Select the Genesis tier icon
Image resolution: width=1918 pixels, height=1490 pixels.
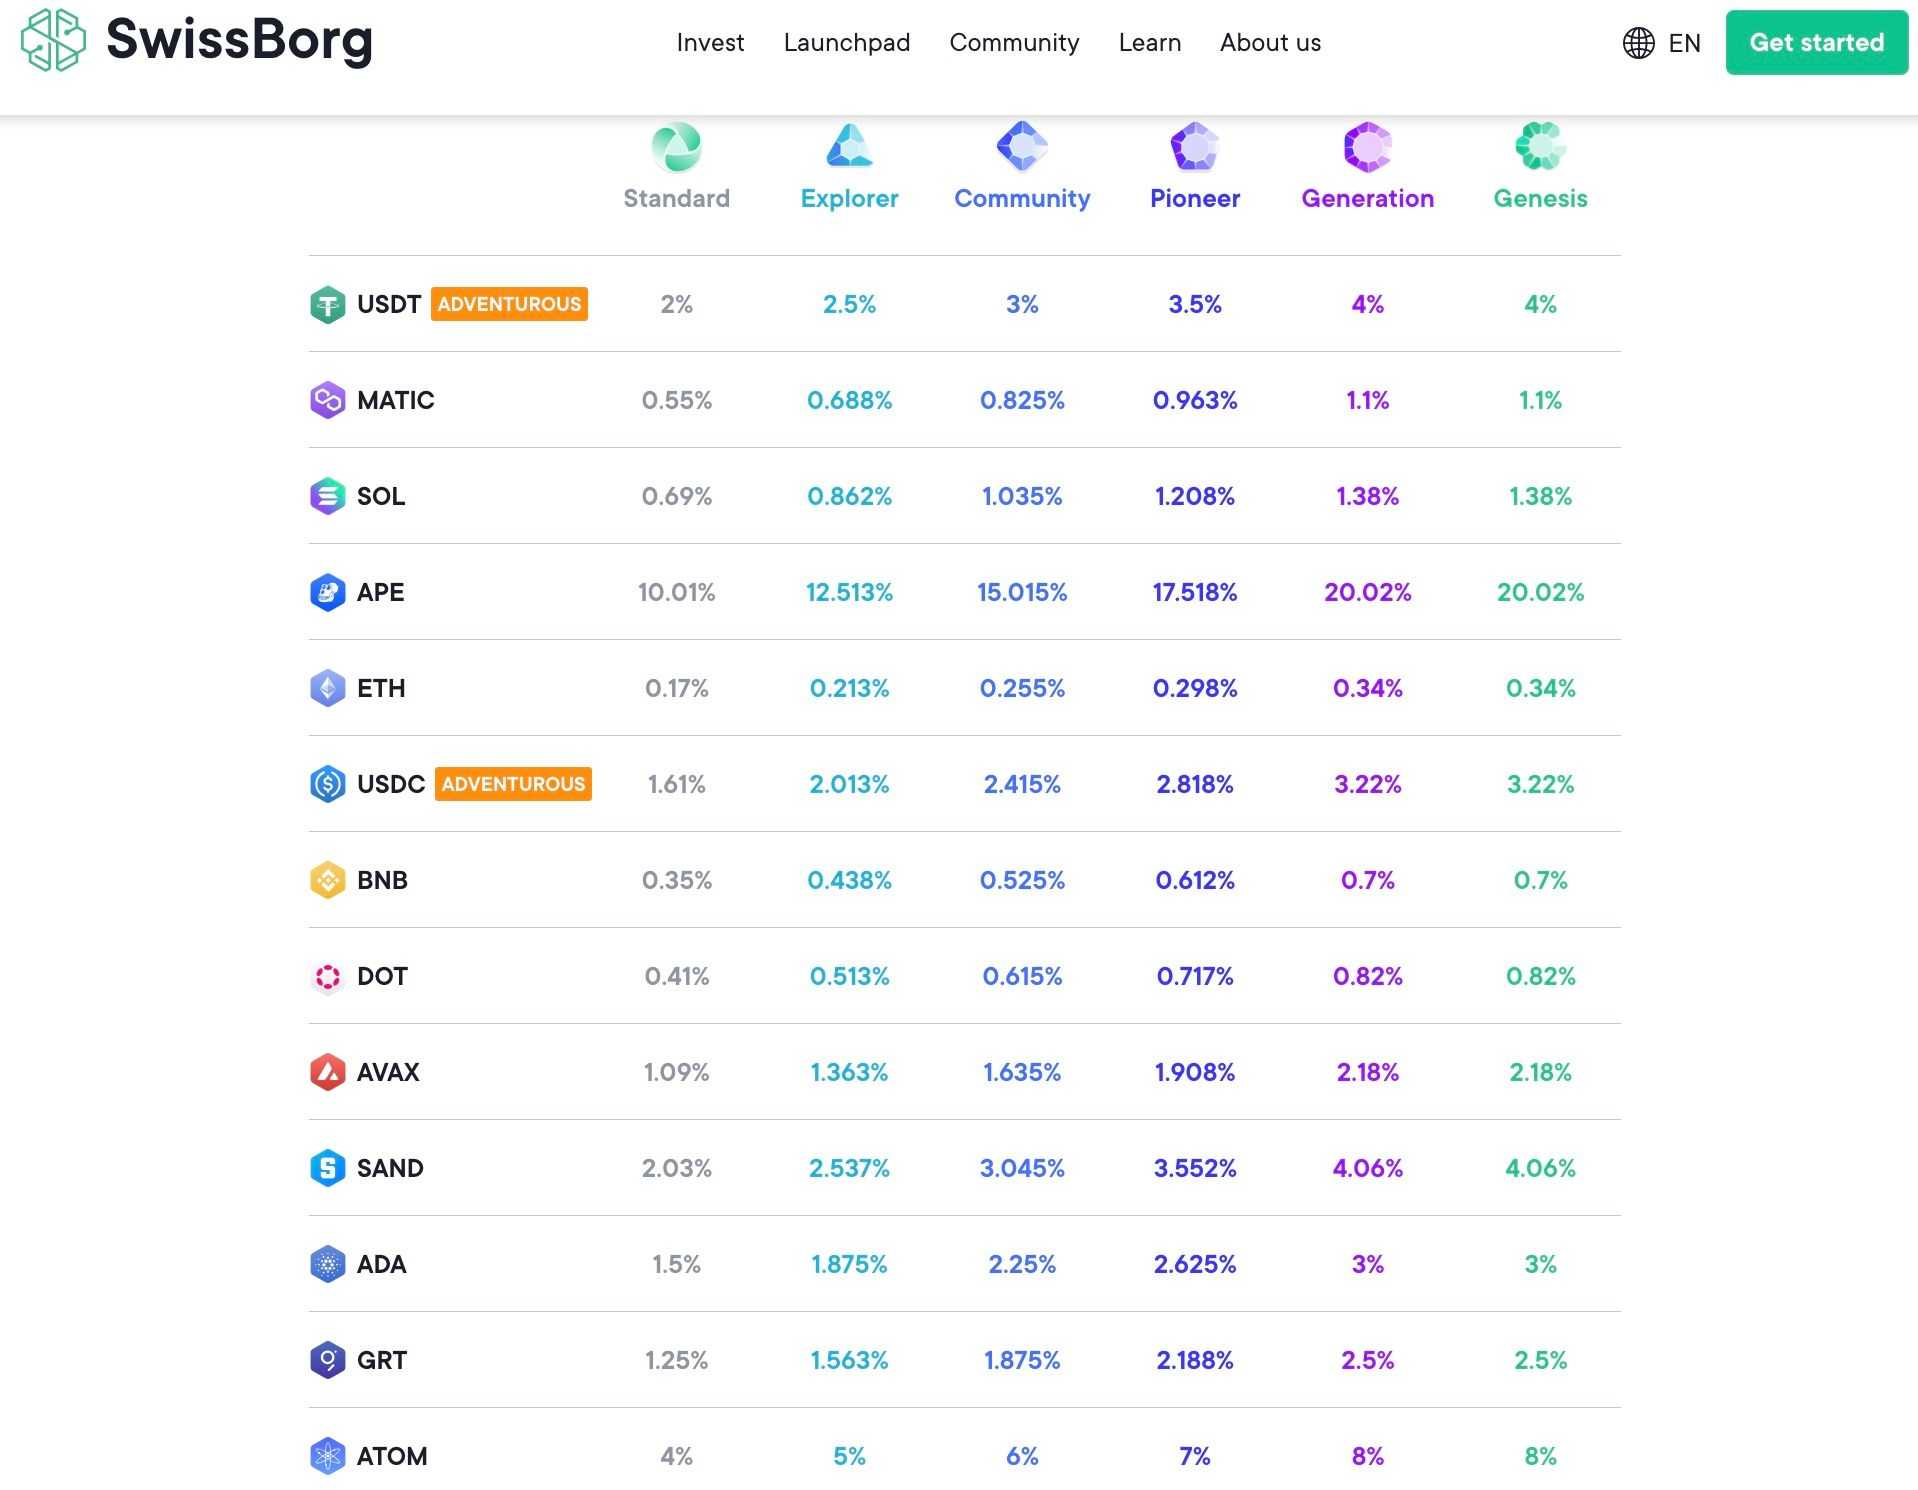(1539, 146)
